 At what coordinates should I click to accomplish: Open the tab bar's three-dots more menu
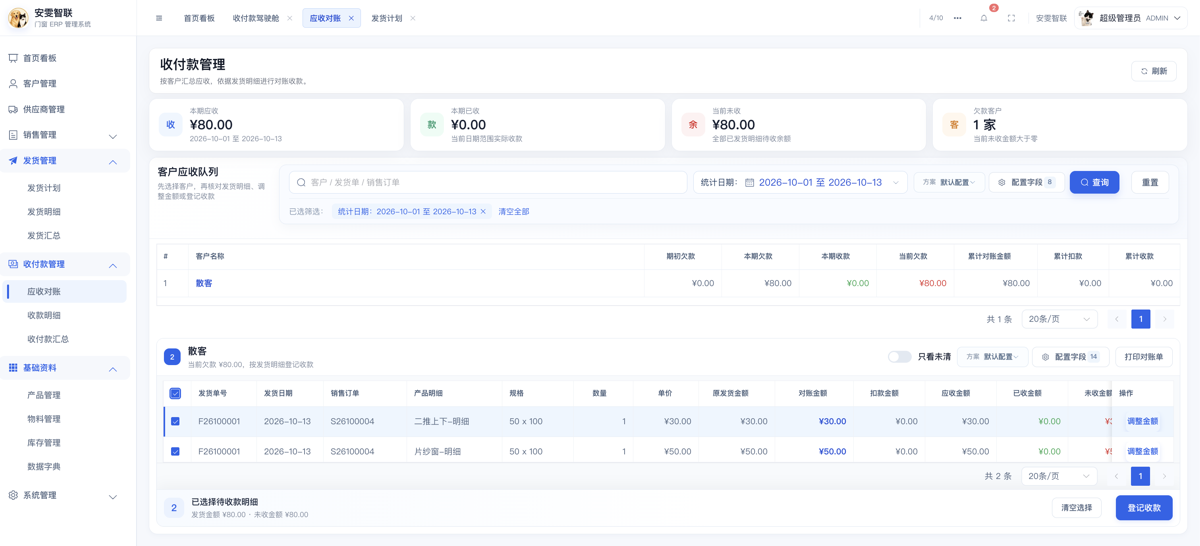958,18
